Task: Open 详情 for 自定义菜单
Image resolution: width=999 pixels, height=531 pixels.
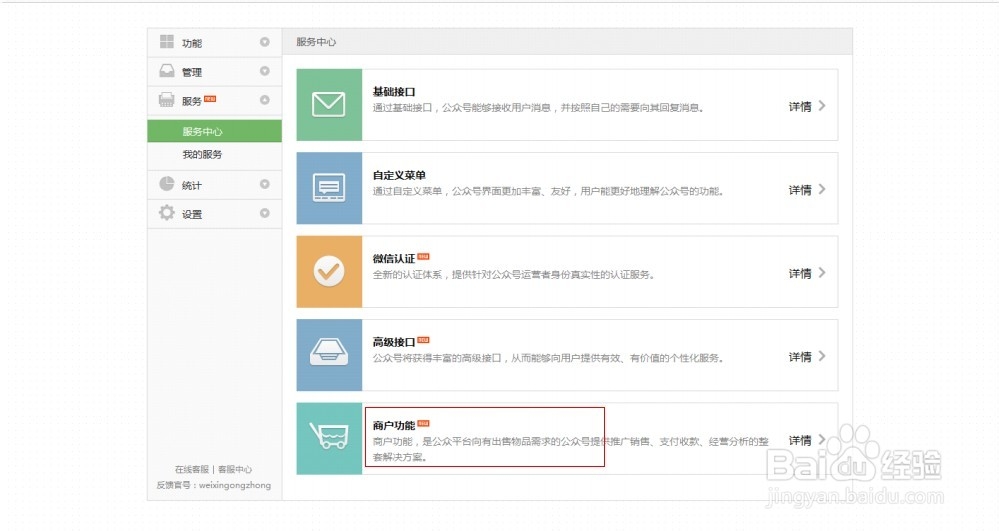Action: [800, 190]
